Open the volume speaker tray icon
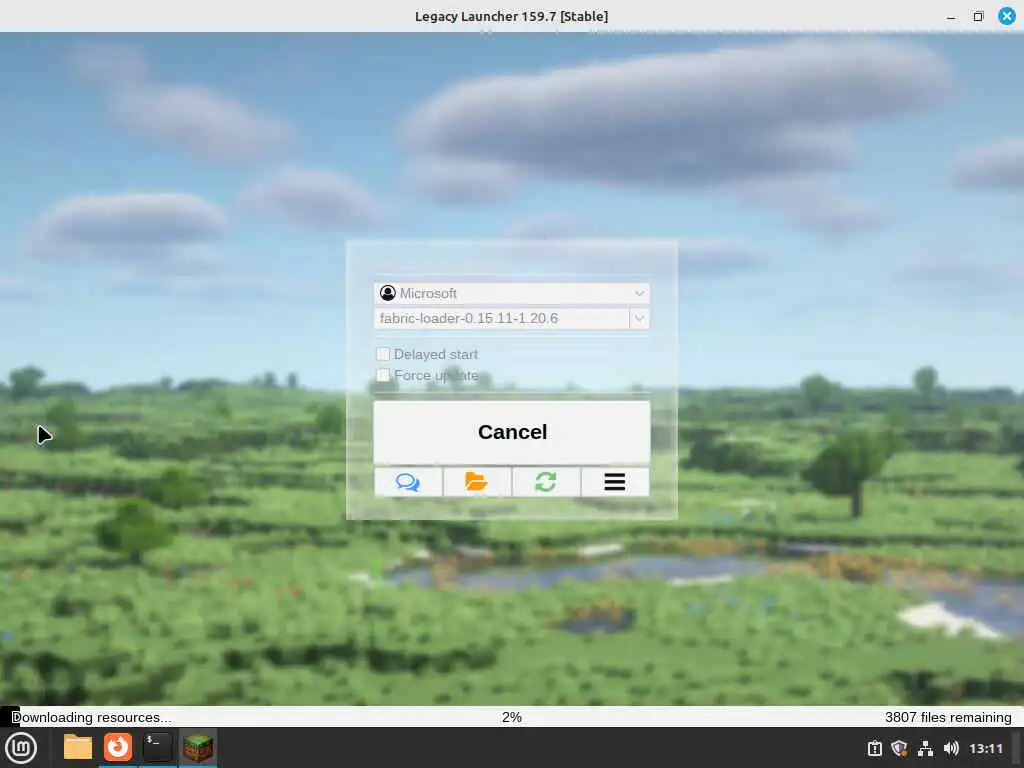The height and width of the screenshot is (768, 1024). pyautogui.click(x=951, y=748)
